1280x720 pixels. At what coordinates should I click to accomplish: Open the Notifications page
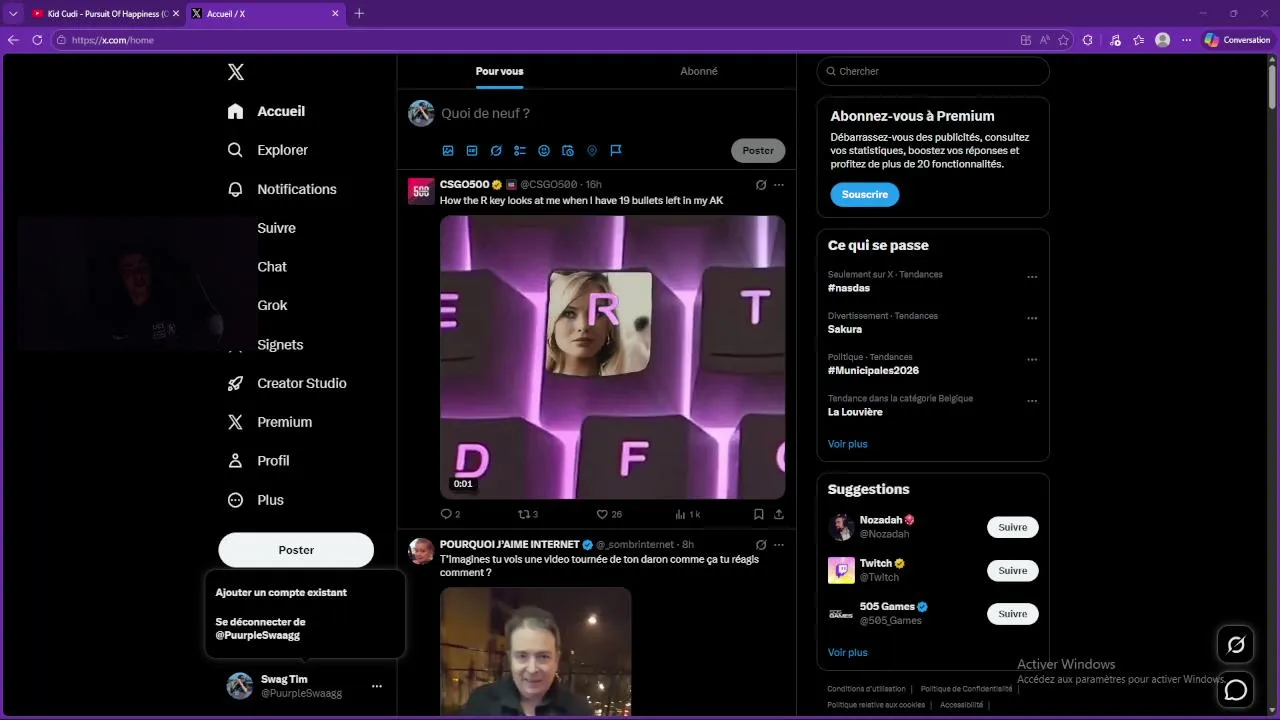(282, 189)
